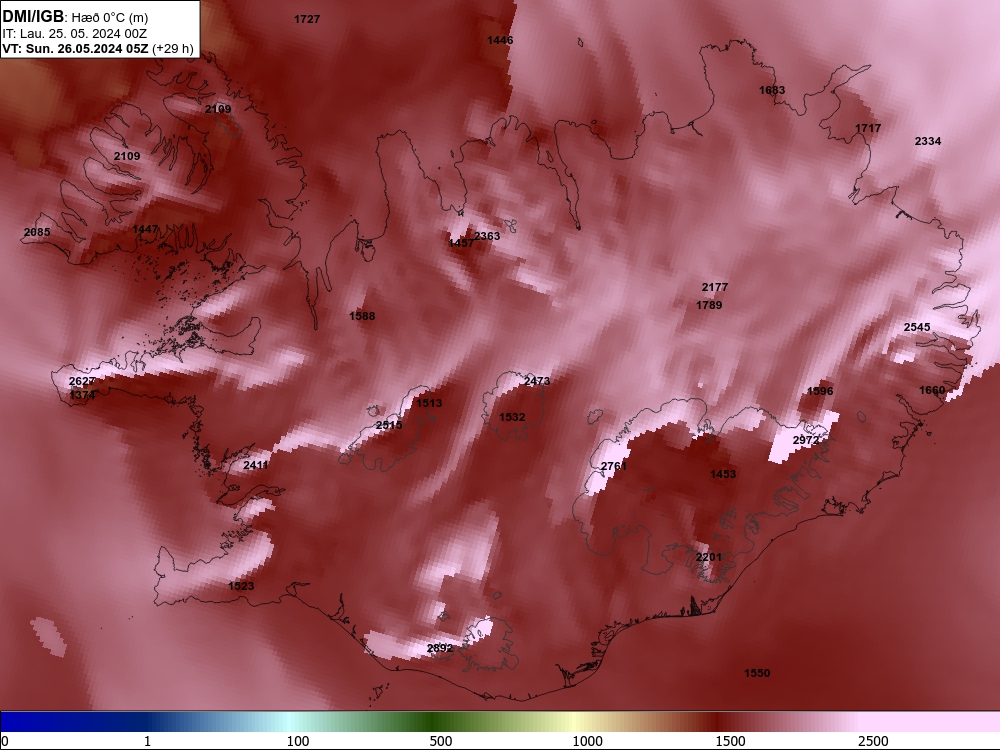Click the 1447 value in the Westfjords
Image resolution: width=1000 pixels, height=750 pixels.
(145, 229)
